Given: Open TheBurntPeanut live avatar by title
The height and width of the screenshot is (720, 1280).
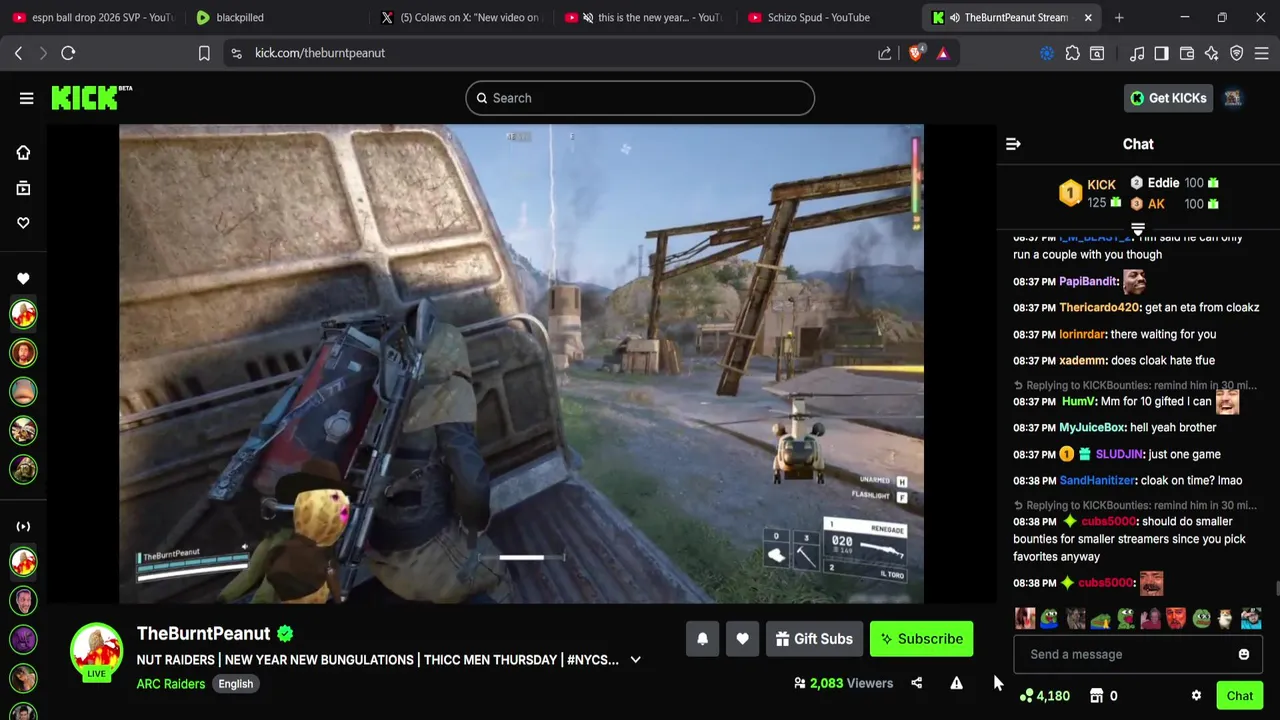Looking at the screenshot, I should pos(96,652).
